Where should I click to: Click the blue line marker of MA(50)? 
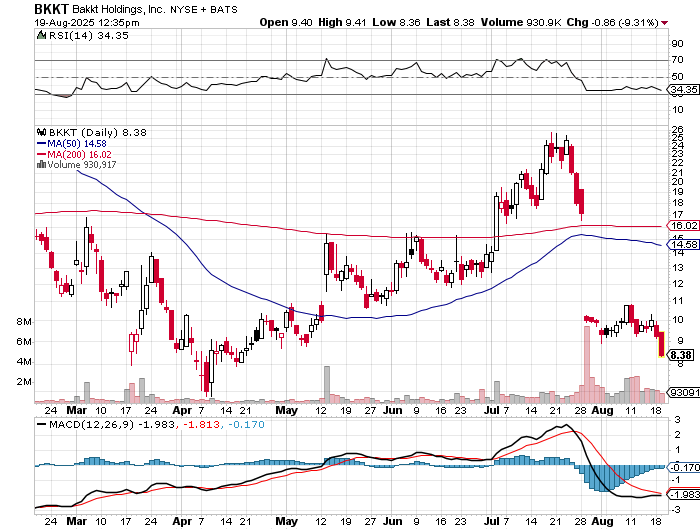tap(41, 144)
